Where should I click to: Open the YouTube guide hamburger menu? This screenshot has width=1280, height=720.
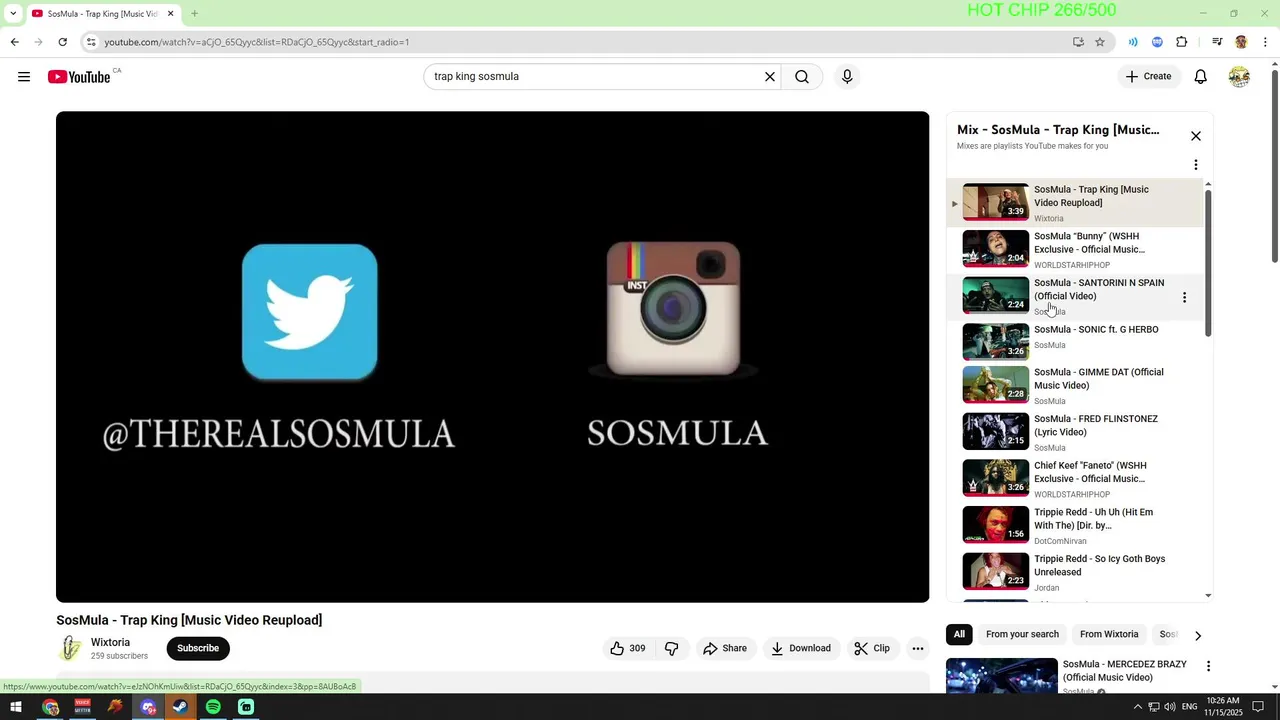pyautogui.click(x=24, y=77)
